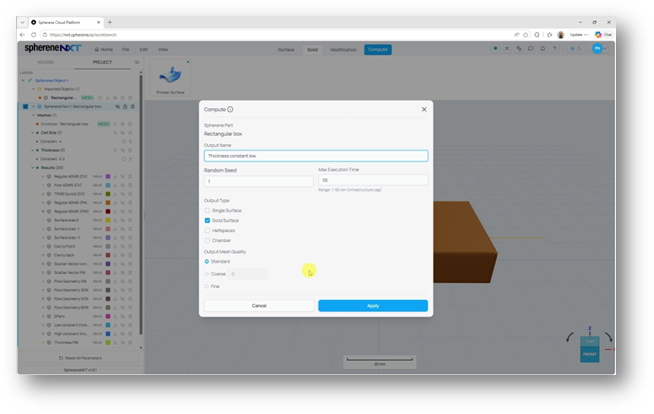654x414 pixels.
Task: Click the green swatch for TPMS Gyroid (CV)
Action: 108,194
